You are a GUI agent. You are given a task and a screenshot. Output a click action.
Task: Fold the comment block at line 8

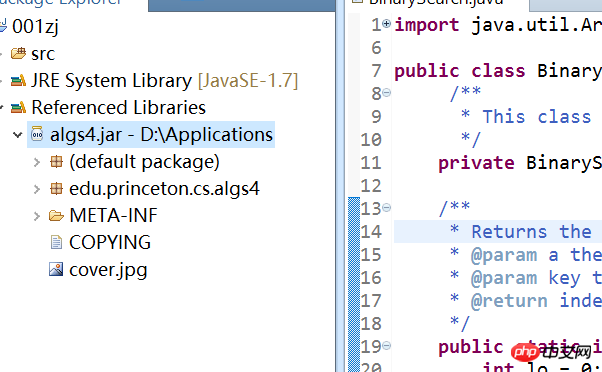387,93
